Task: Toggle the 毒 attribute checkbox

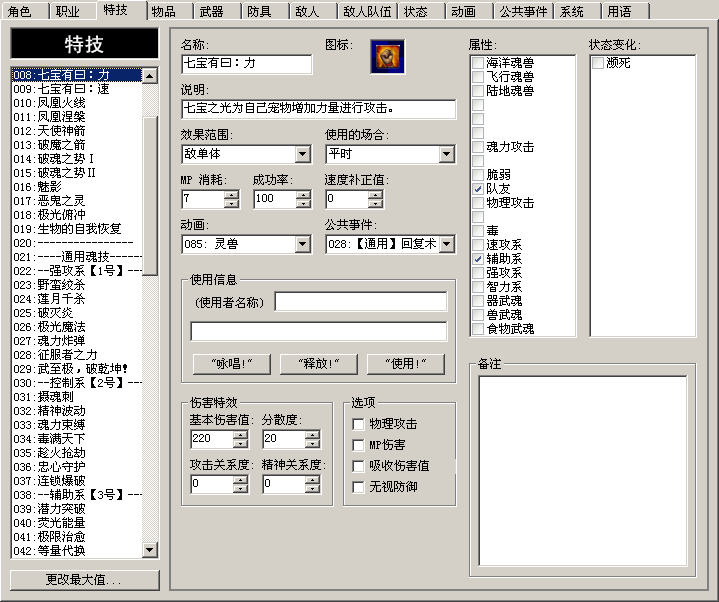Action: (478, 231)
